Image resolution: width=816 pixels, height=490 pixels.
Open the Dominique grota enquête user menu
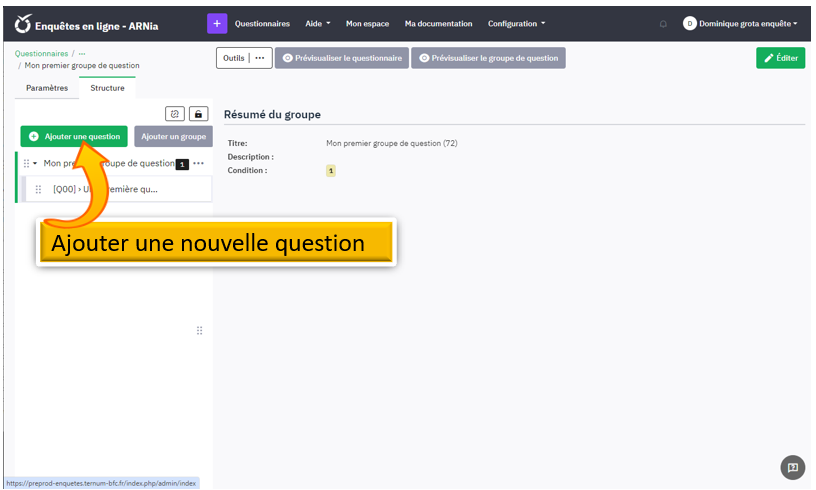[741, 24]
